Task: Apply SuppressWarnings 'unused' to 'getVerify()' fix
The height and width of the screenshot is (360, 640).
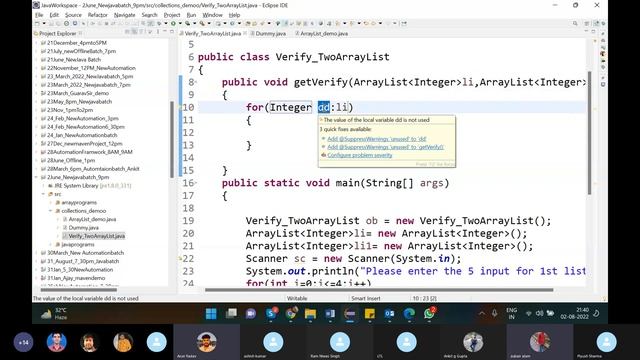Action: point(385,147)
